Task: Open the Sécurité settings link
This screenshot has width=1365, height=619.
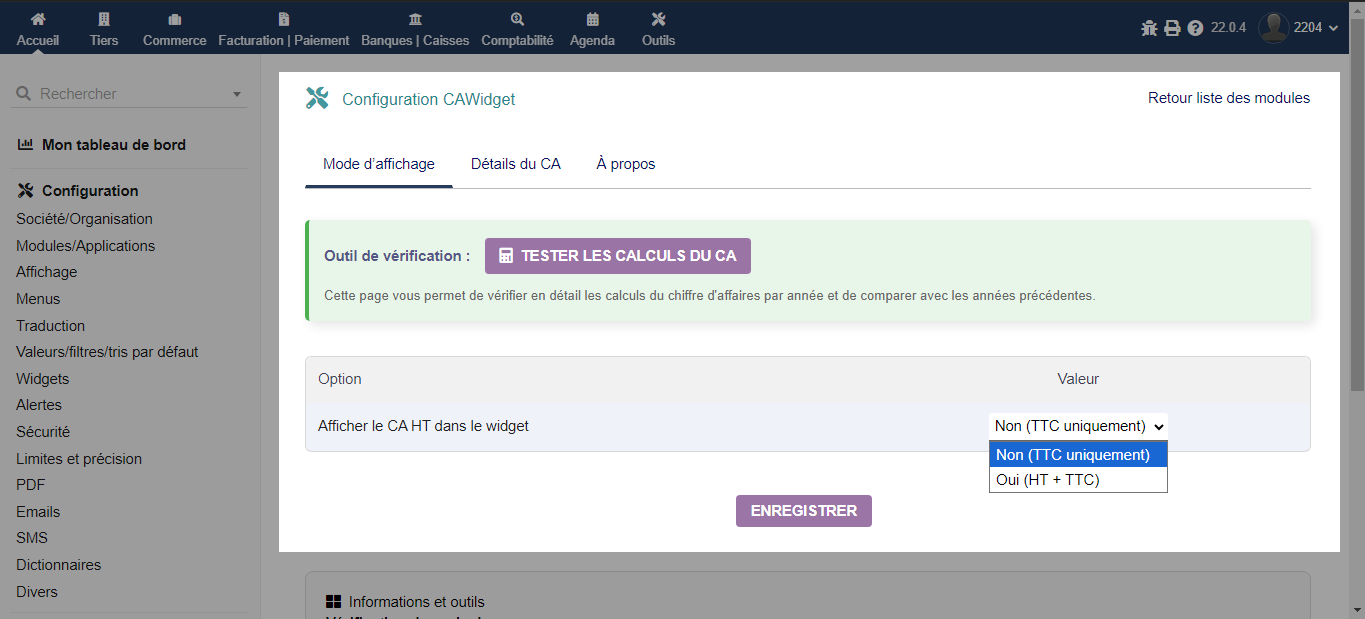Action: pyautogui.click(x=43, y=432)
